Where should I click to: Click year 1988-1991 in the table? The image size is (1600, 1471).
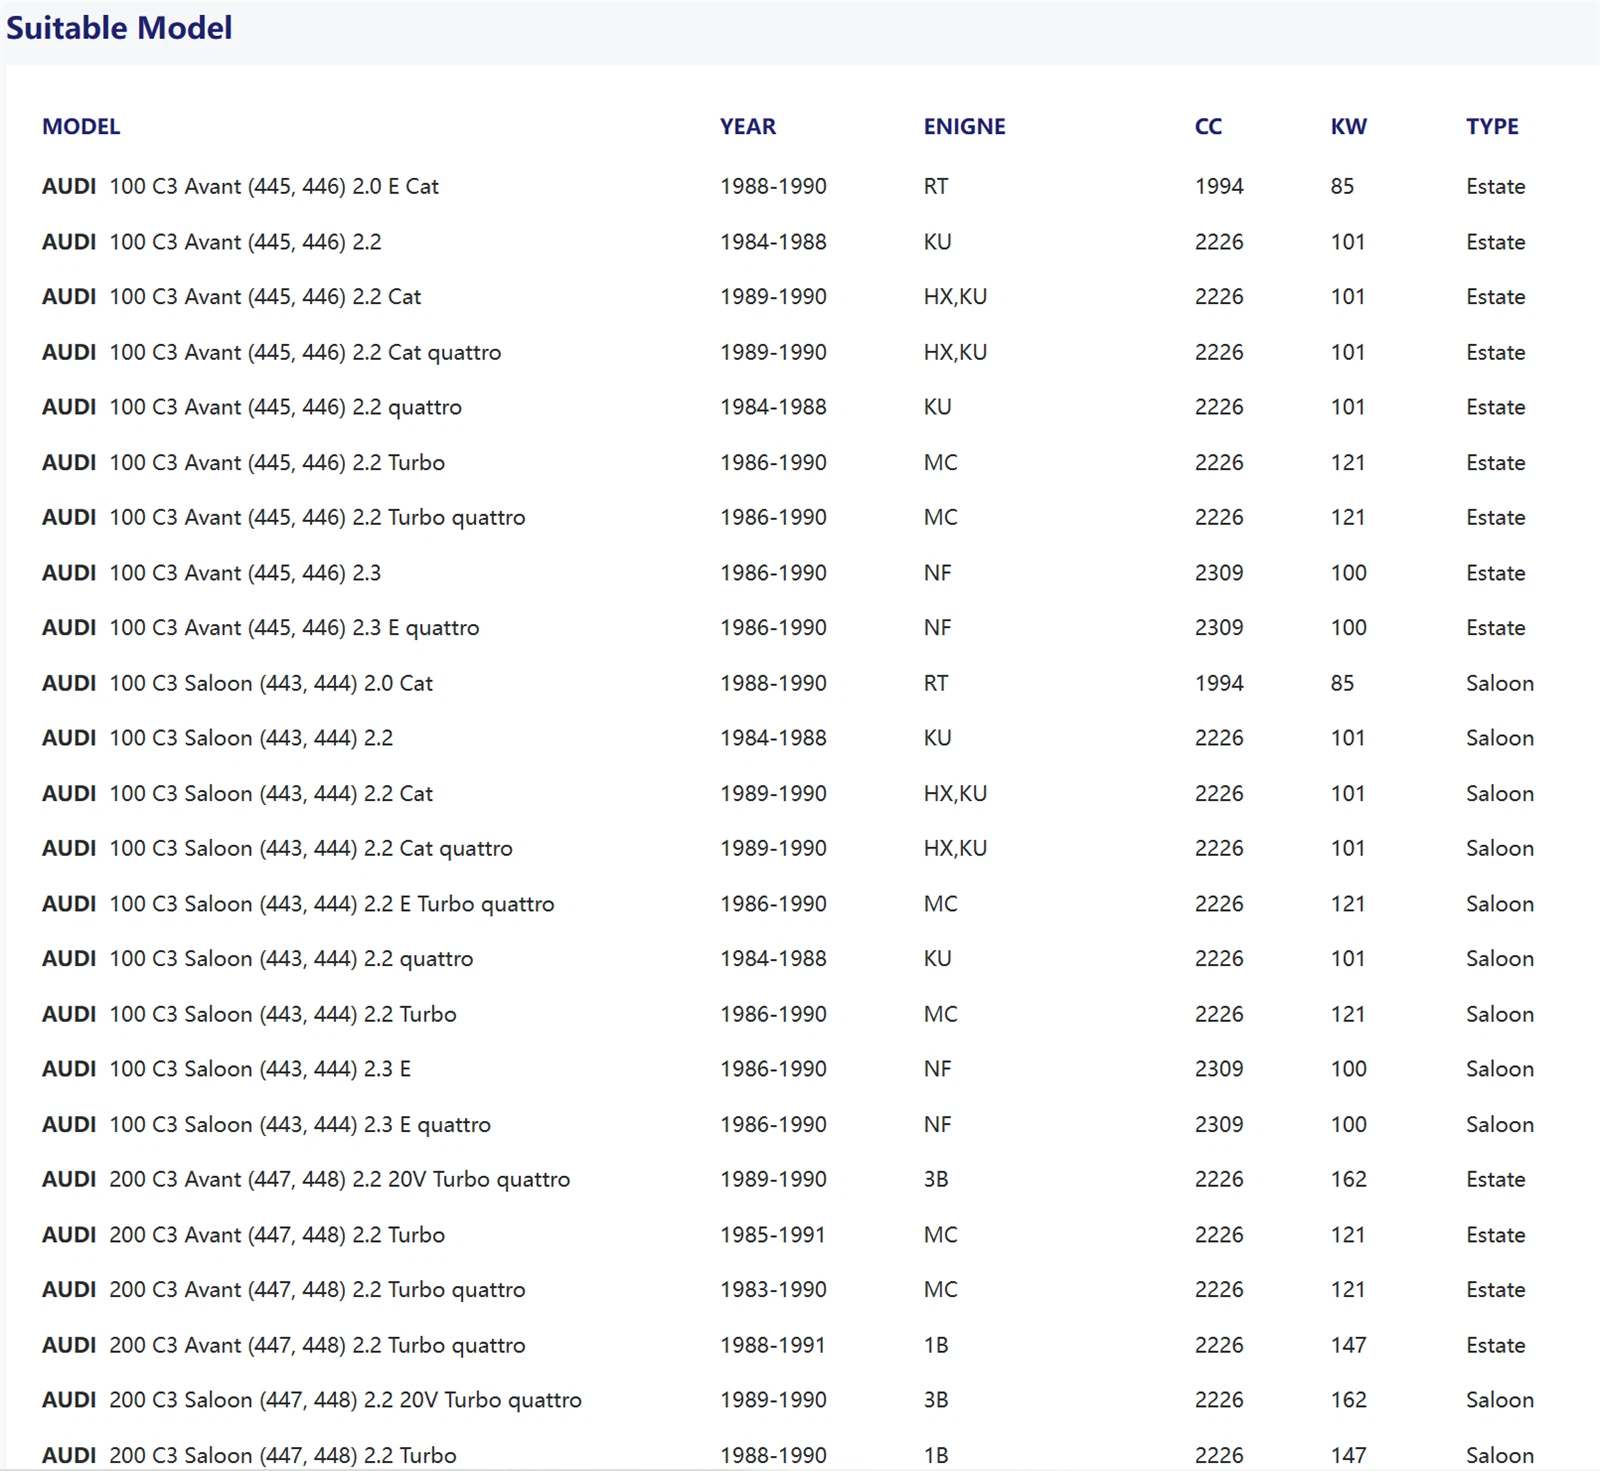pyautogui.click(x=773, y=1345)
